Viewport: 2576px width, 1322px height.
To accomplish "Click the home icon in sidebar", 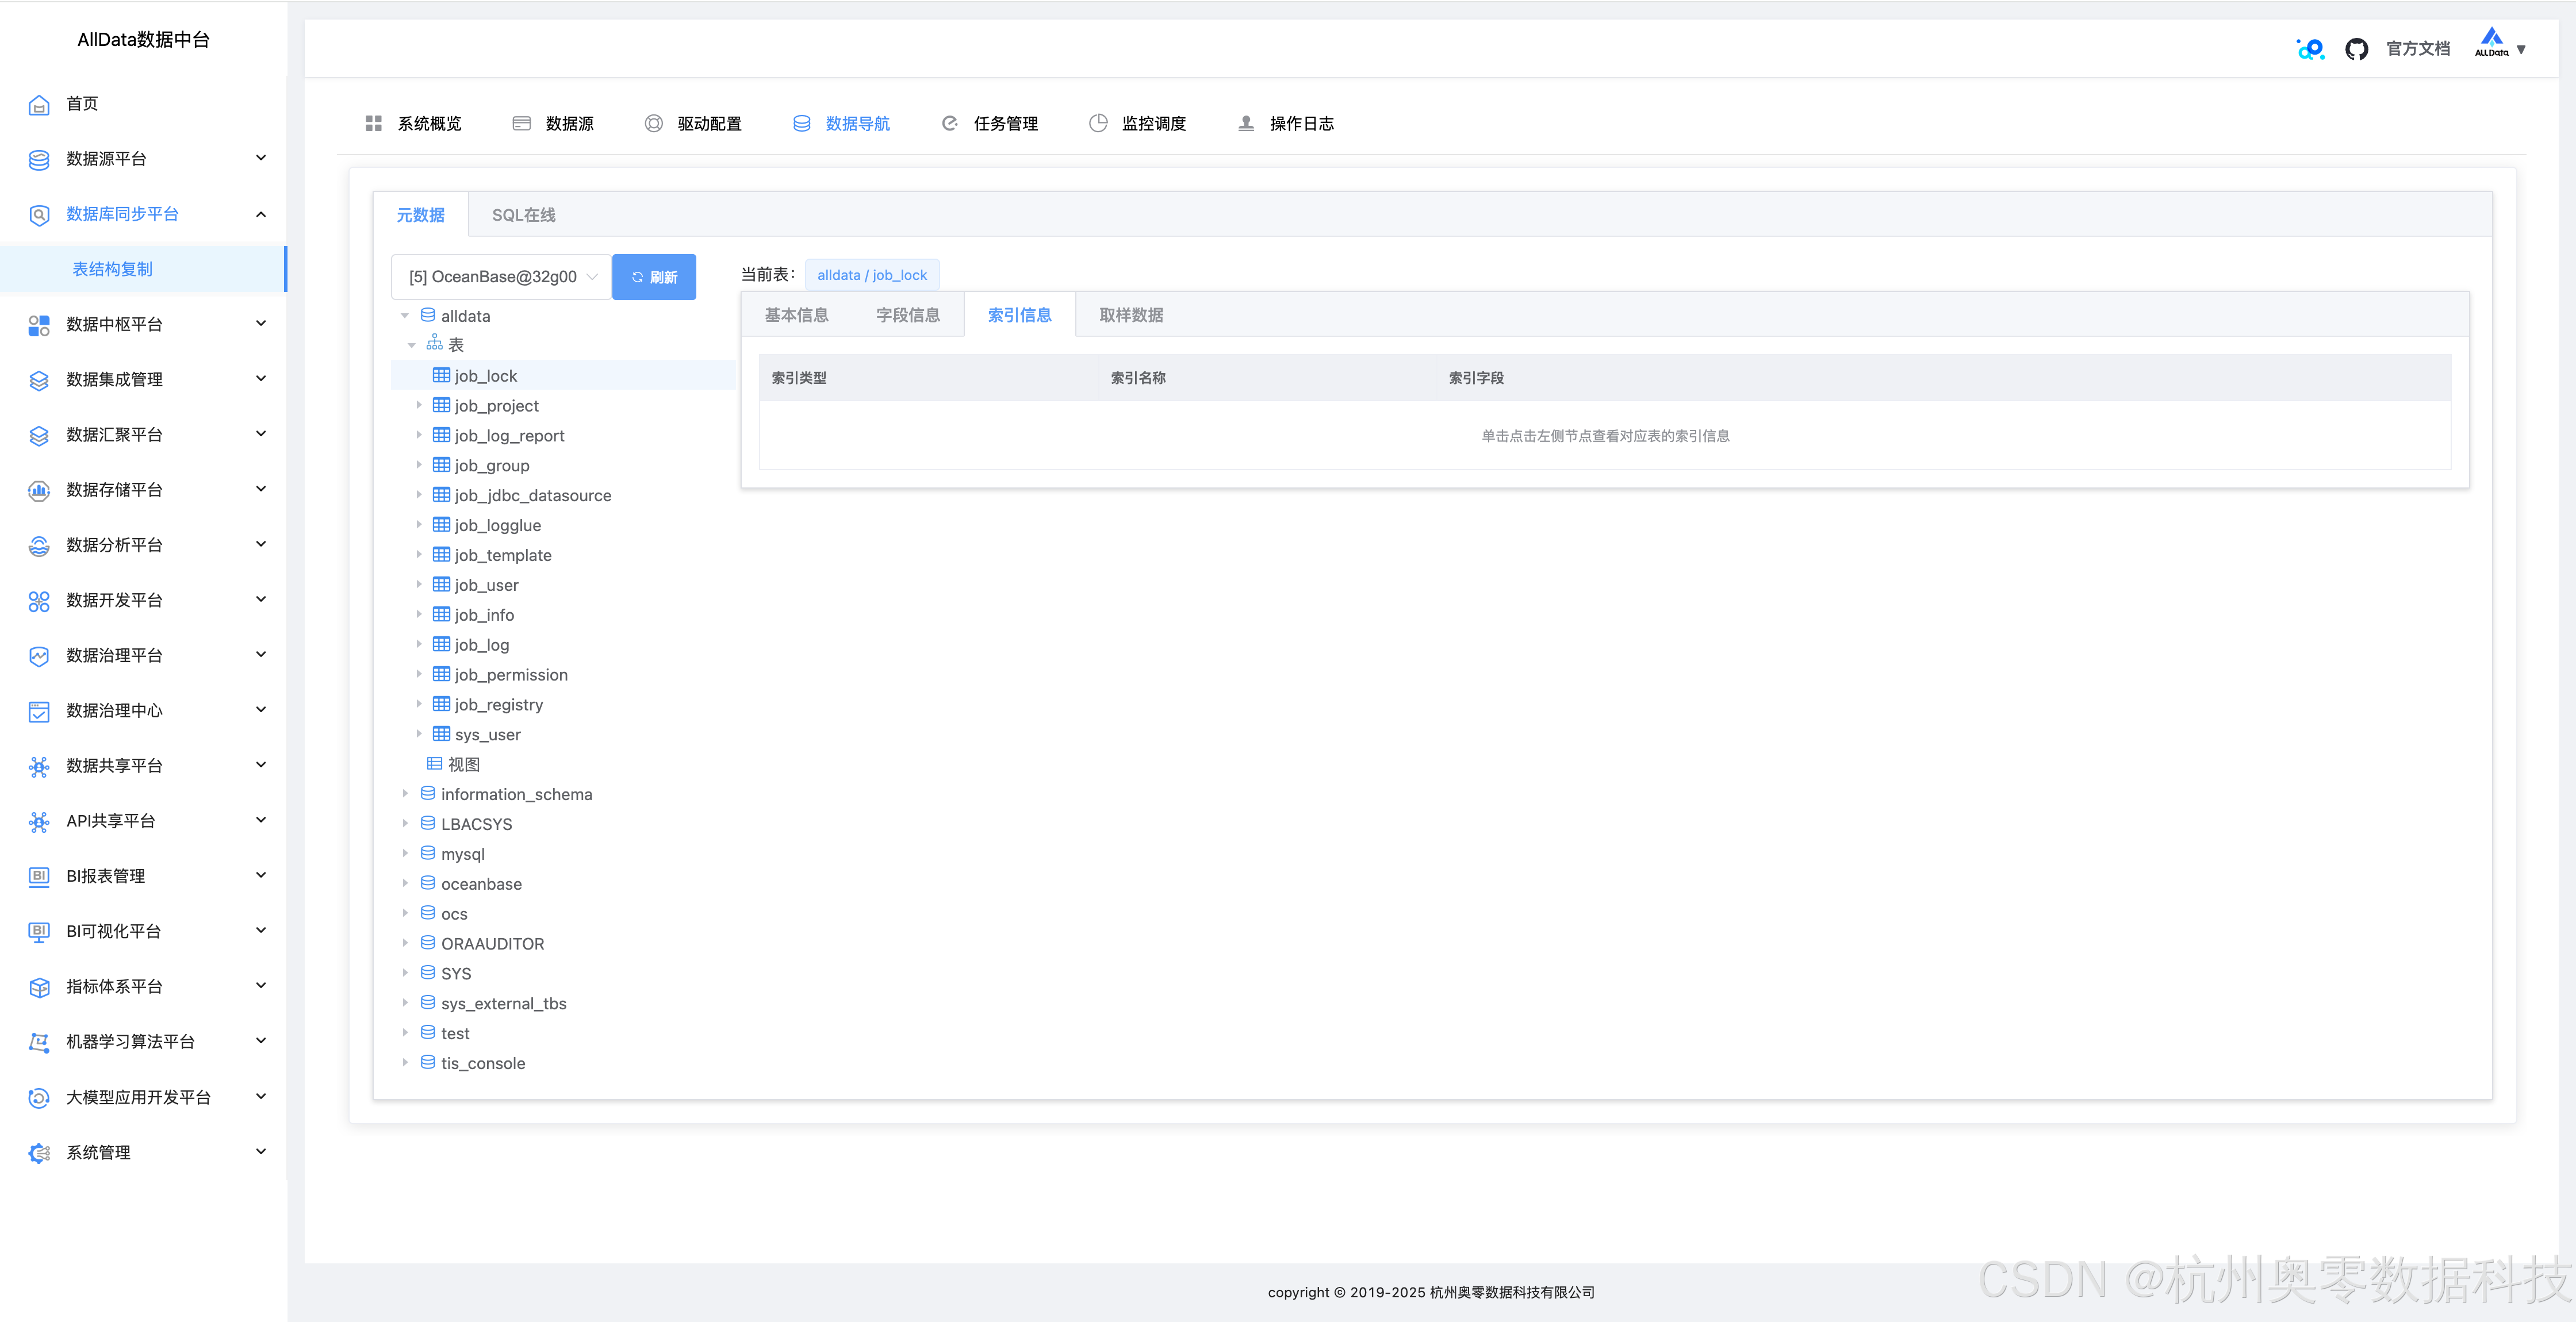I will click(39, 105).
